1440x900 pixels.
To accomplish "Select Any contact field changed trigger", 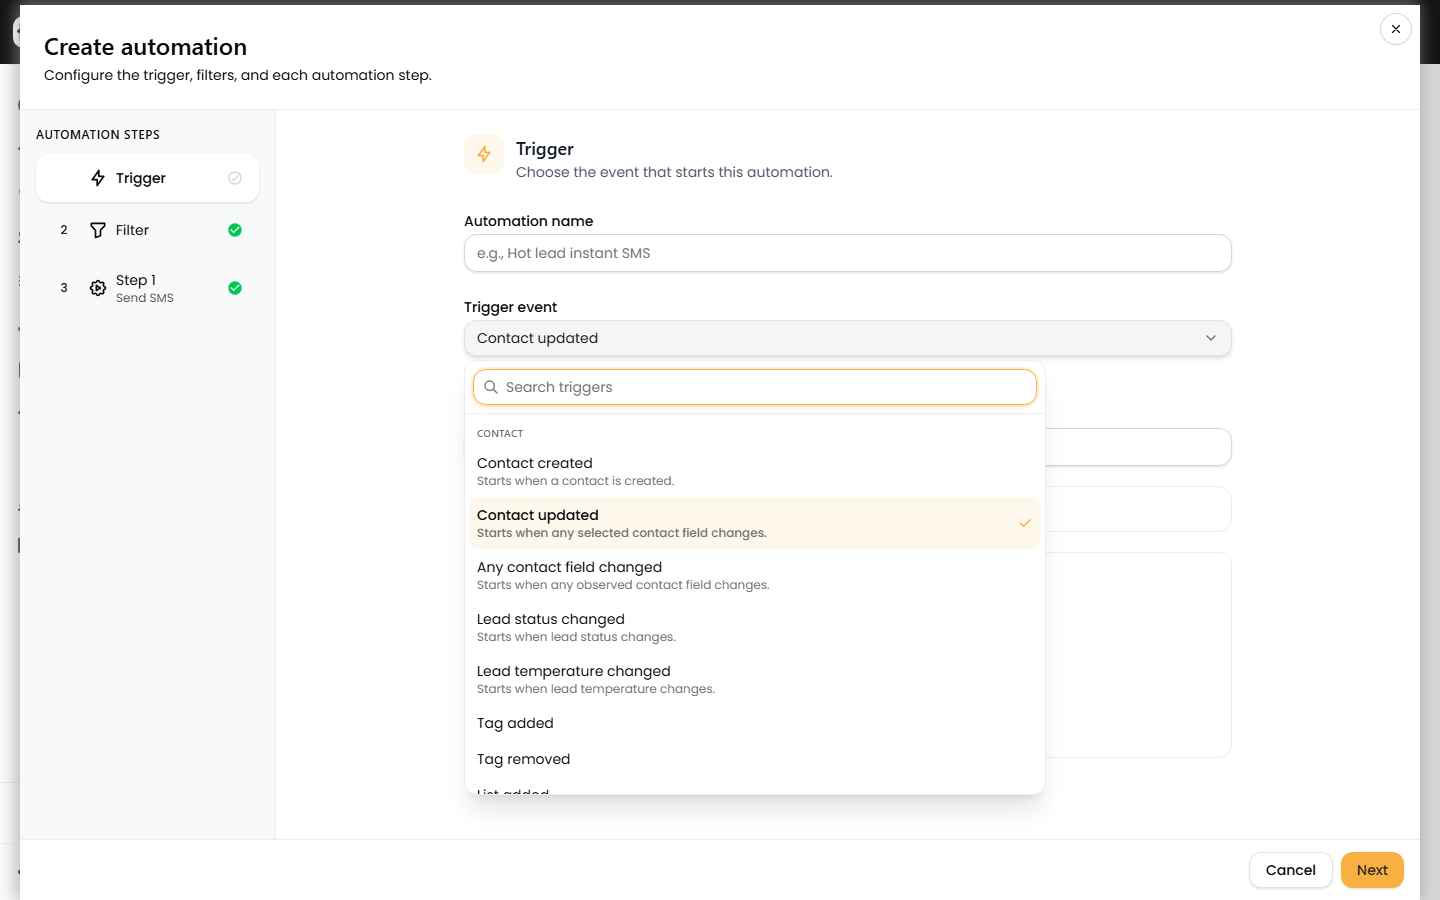I will click(x=755, y=575).
